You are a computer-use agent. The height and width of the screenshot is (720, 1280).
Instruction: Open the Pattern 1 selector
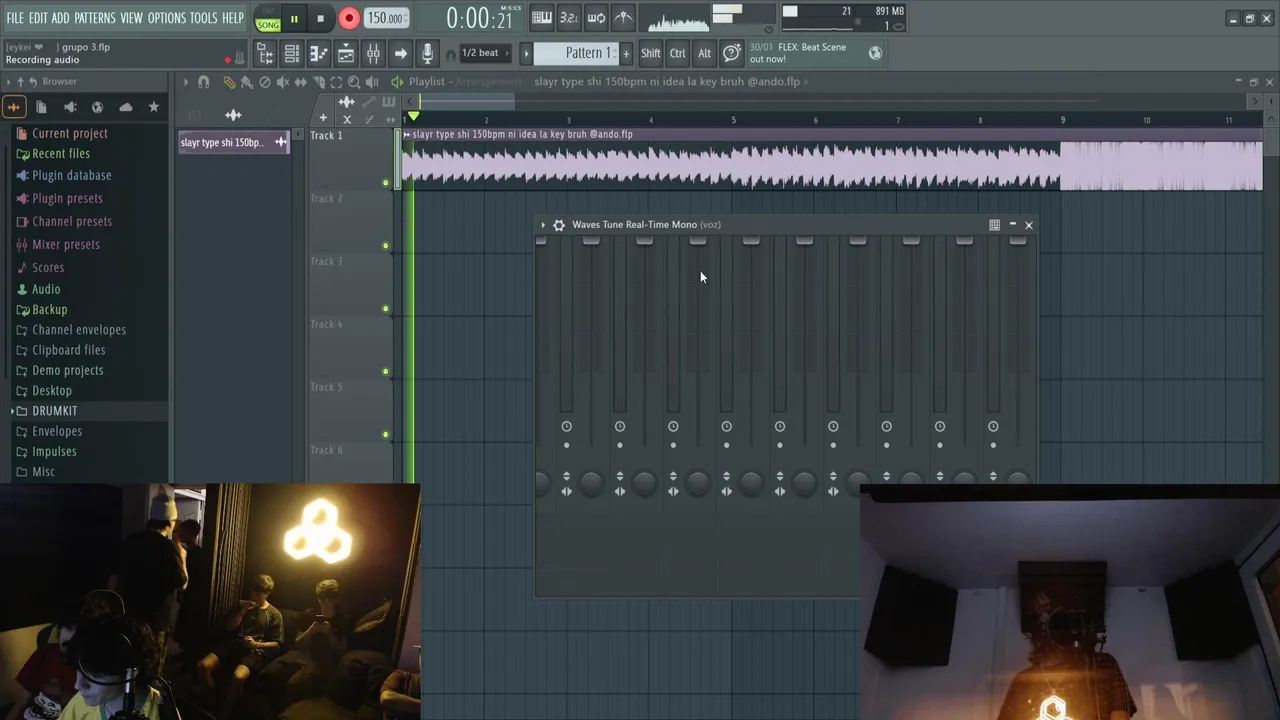[x=576, y=53]
